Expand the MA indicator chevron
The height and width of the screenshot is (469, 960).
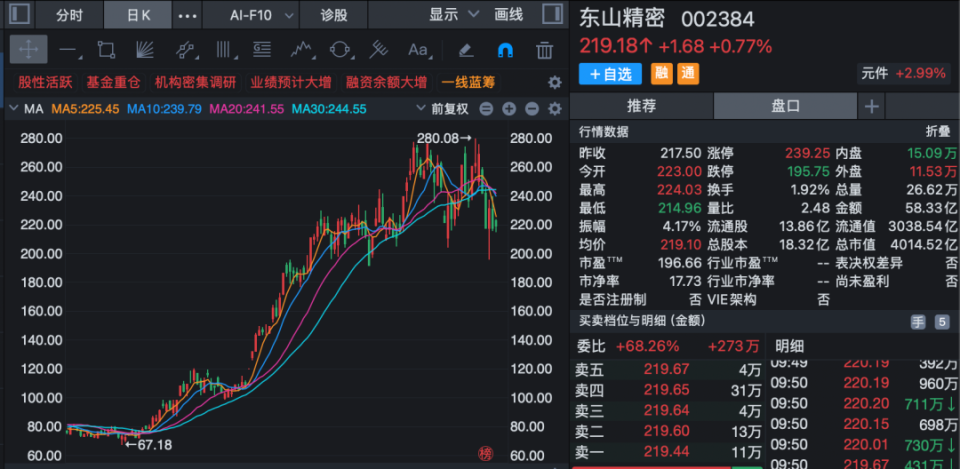pyautogui.click(x=15, y=109)
